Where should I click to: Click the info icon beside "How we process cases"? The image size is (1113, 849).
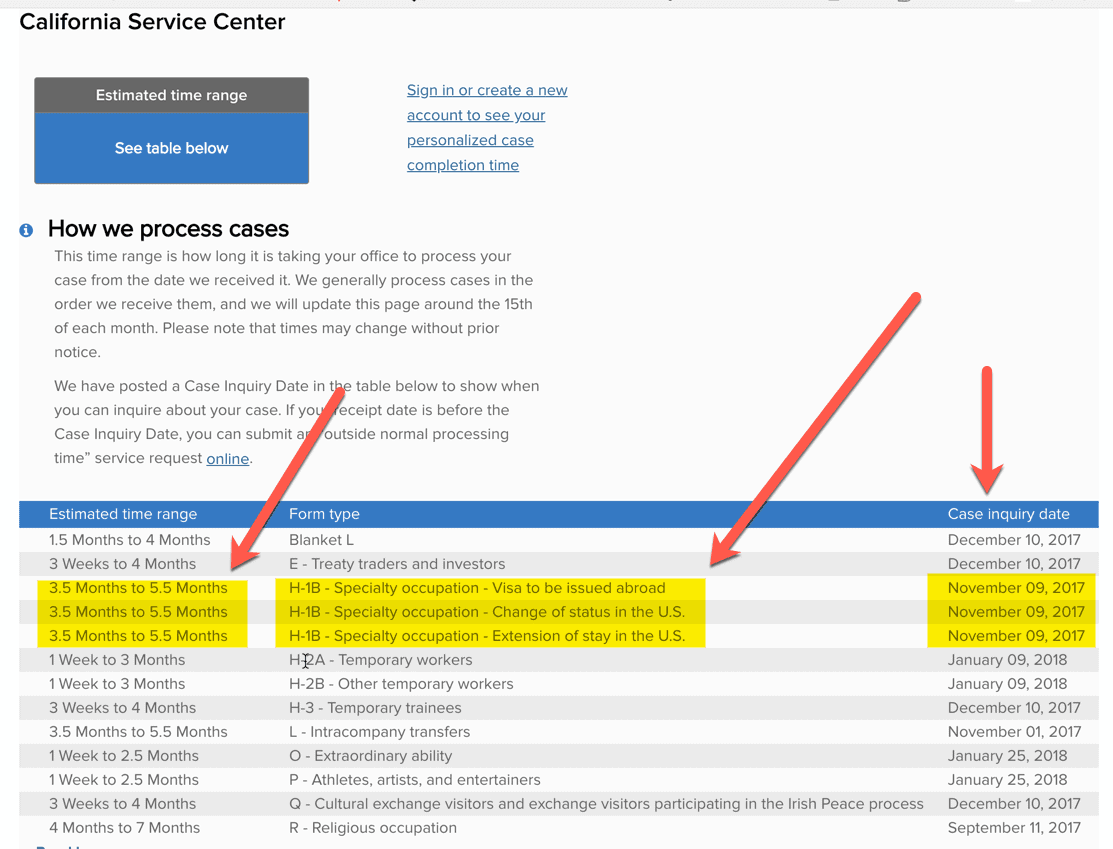[25, 229]
